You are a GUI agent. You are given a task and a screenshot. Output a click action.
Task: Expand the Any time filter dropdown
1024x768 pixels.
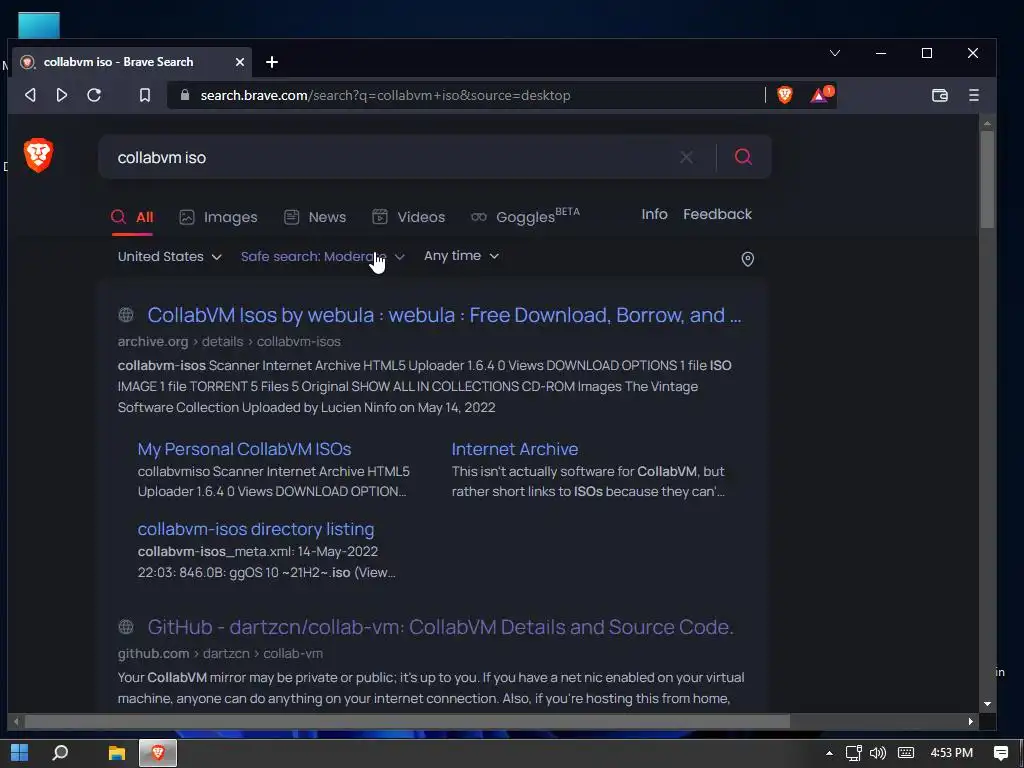click(462, 256)
